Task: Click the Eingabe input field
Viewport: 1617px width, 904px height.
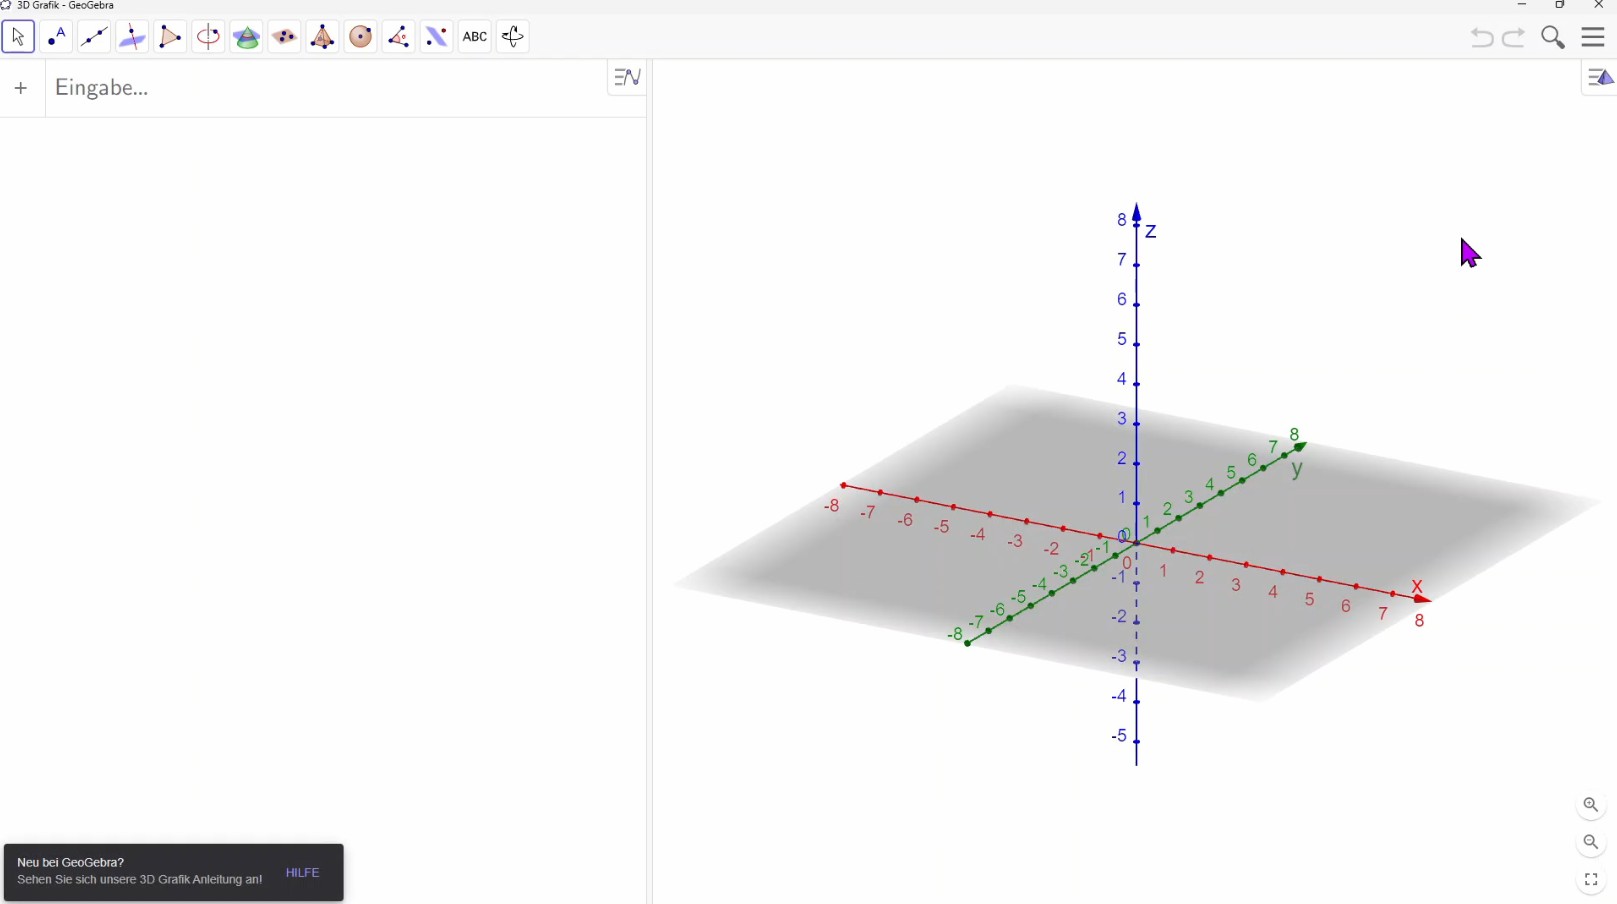Action: point(320,88)
